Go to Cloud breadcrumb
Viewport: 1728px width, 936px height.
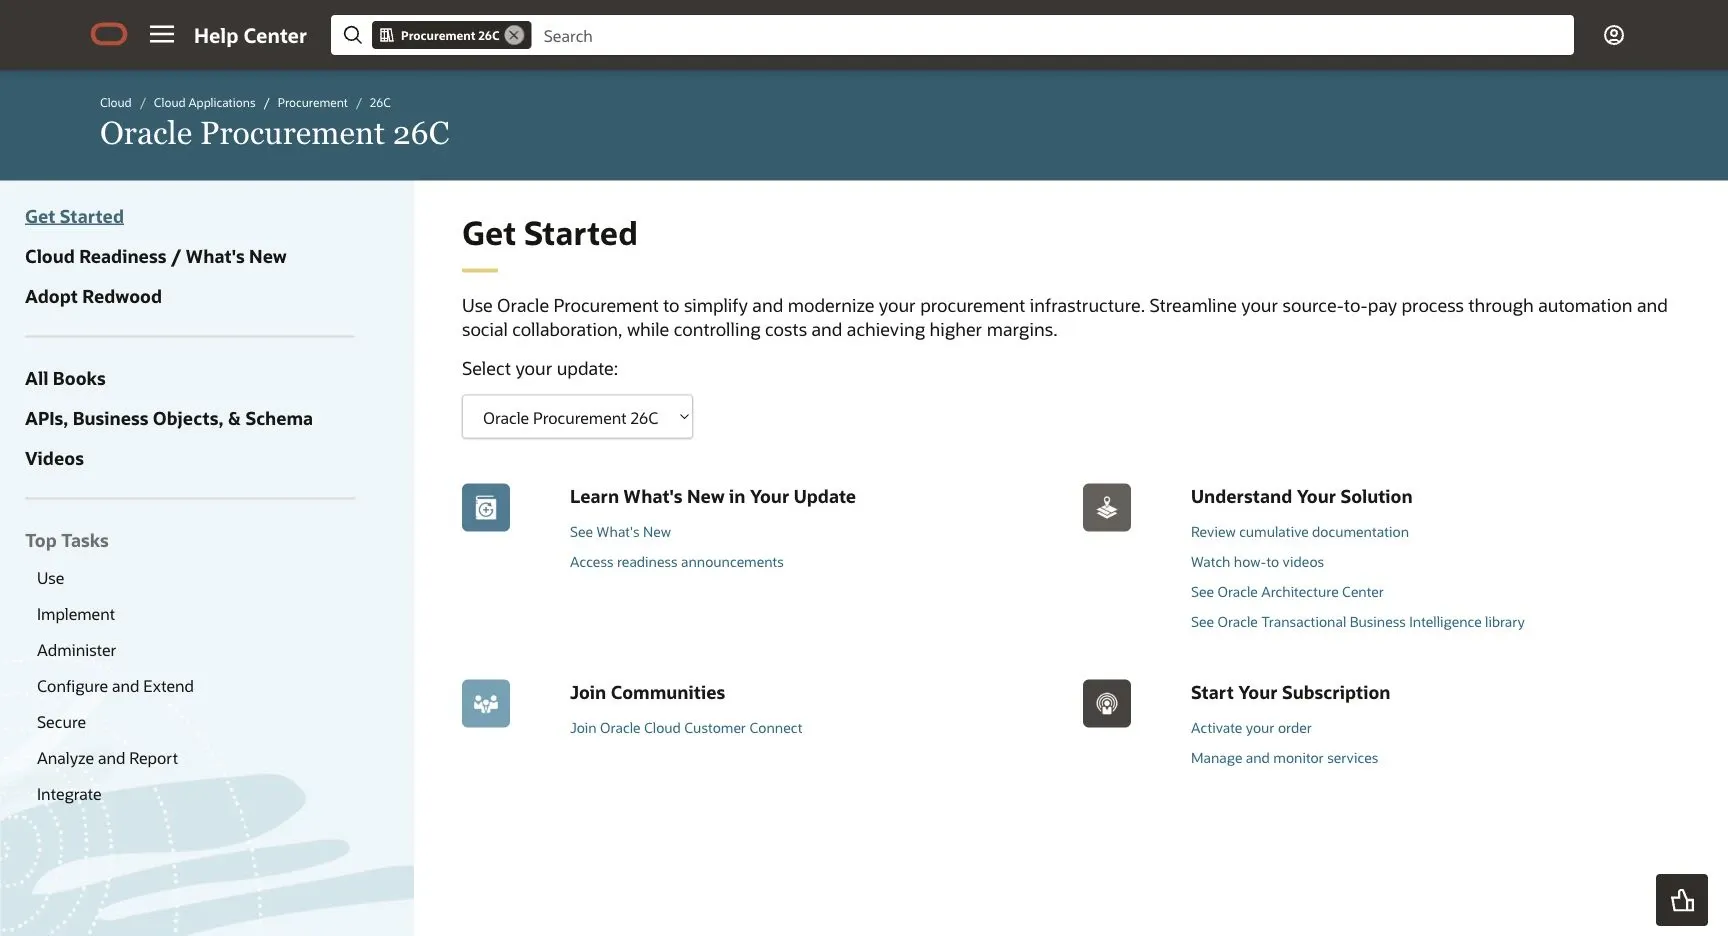[115, 103]
